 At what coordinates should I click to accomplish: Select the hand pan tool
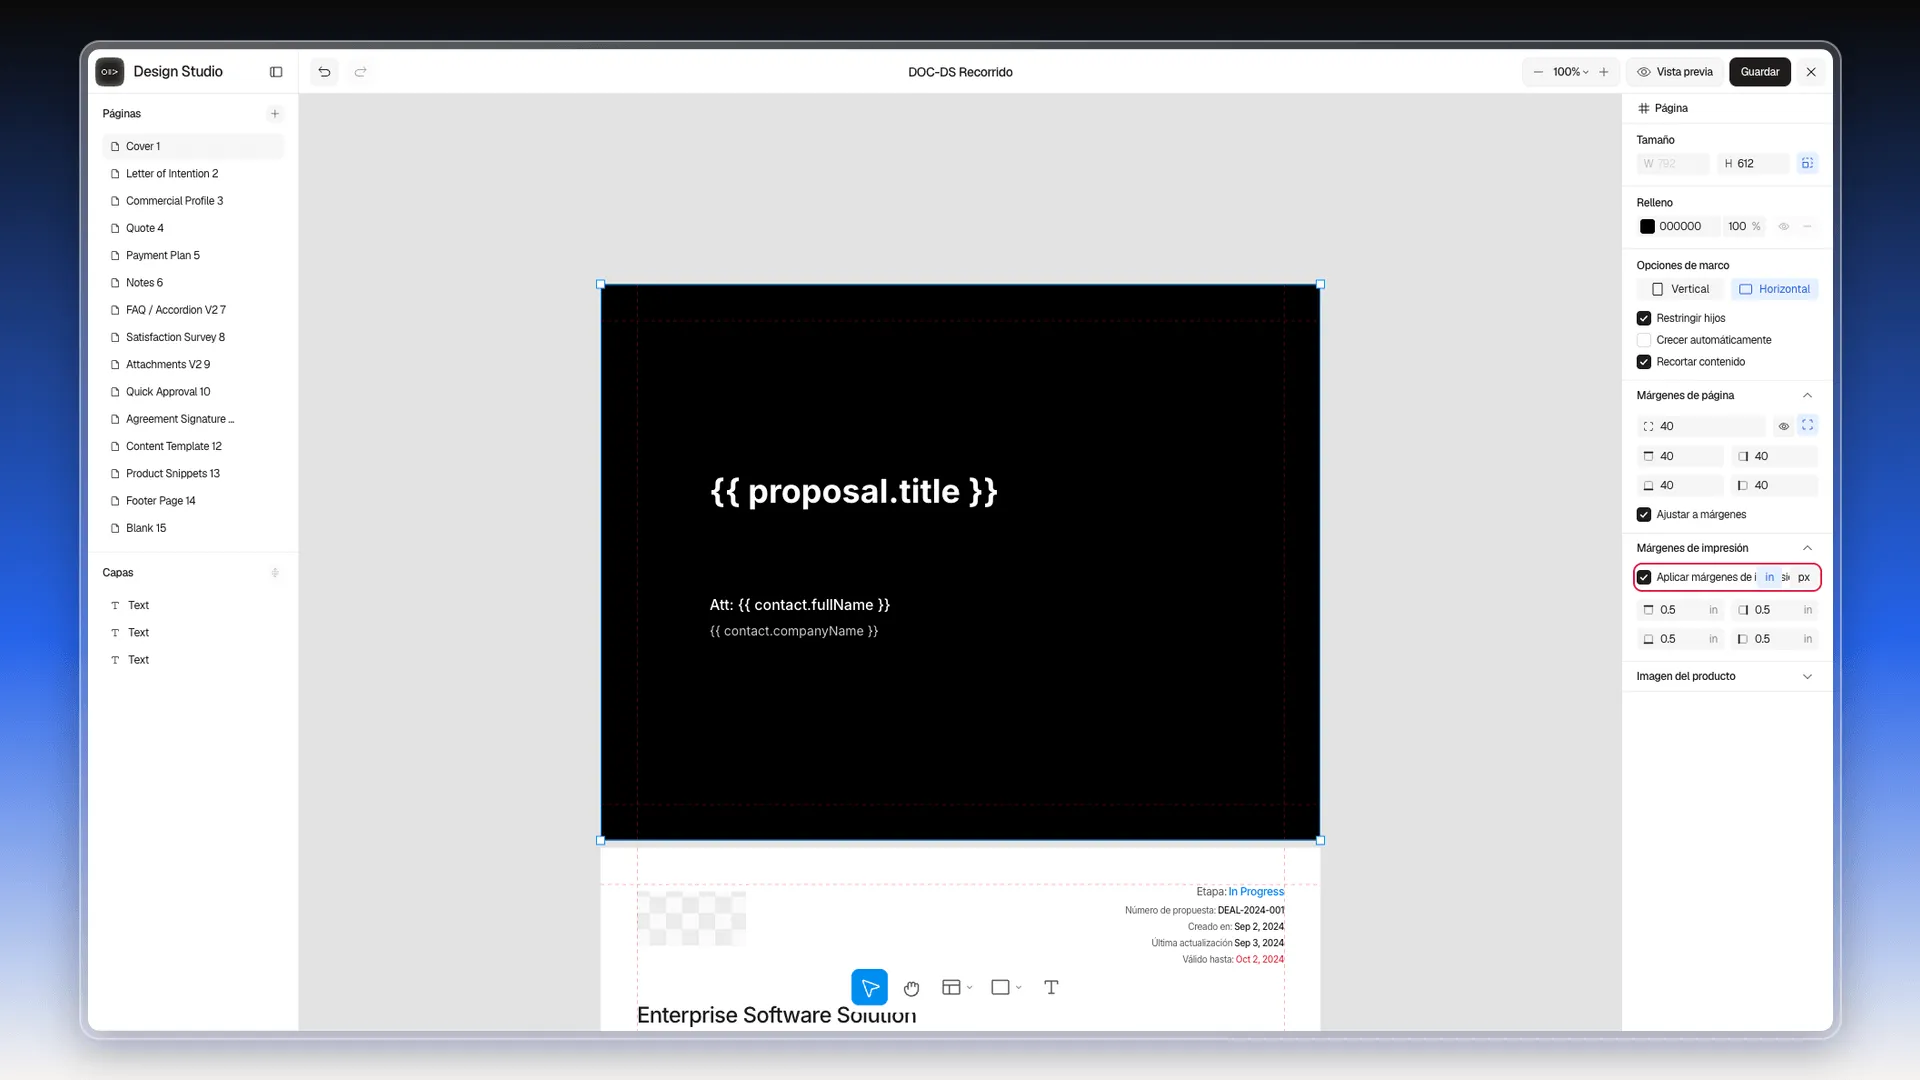(x=911, y=987)
